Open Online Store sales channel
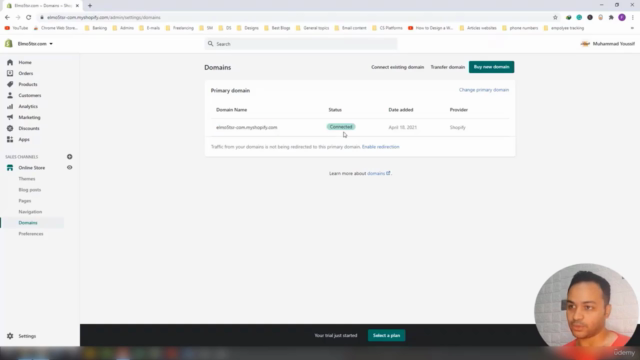The image size is (640, 360). pyautogui.click(x=31, y=168)
